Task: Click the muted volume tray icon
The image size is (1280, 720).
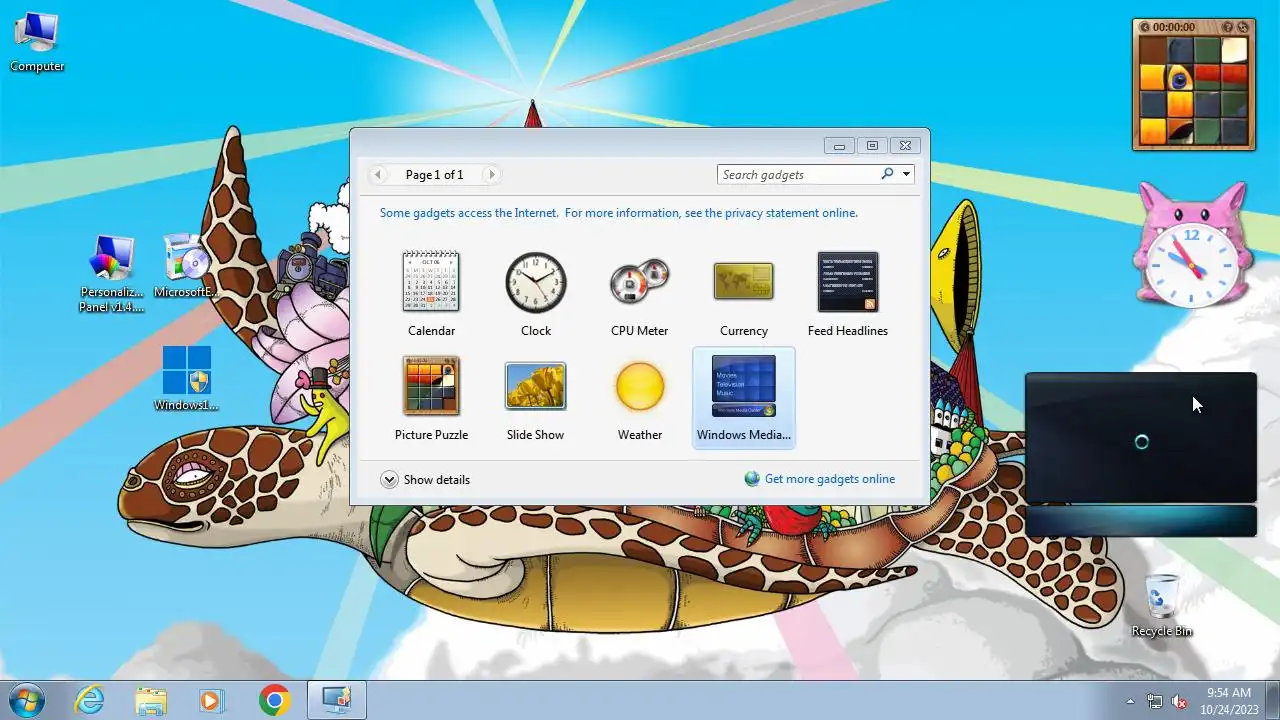Action: (1179, 701)
